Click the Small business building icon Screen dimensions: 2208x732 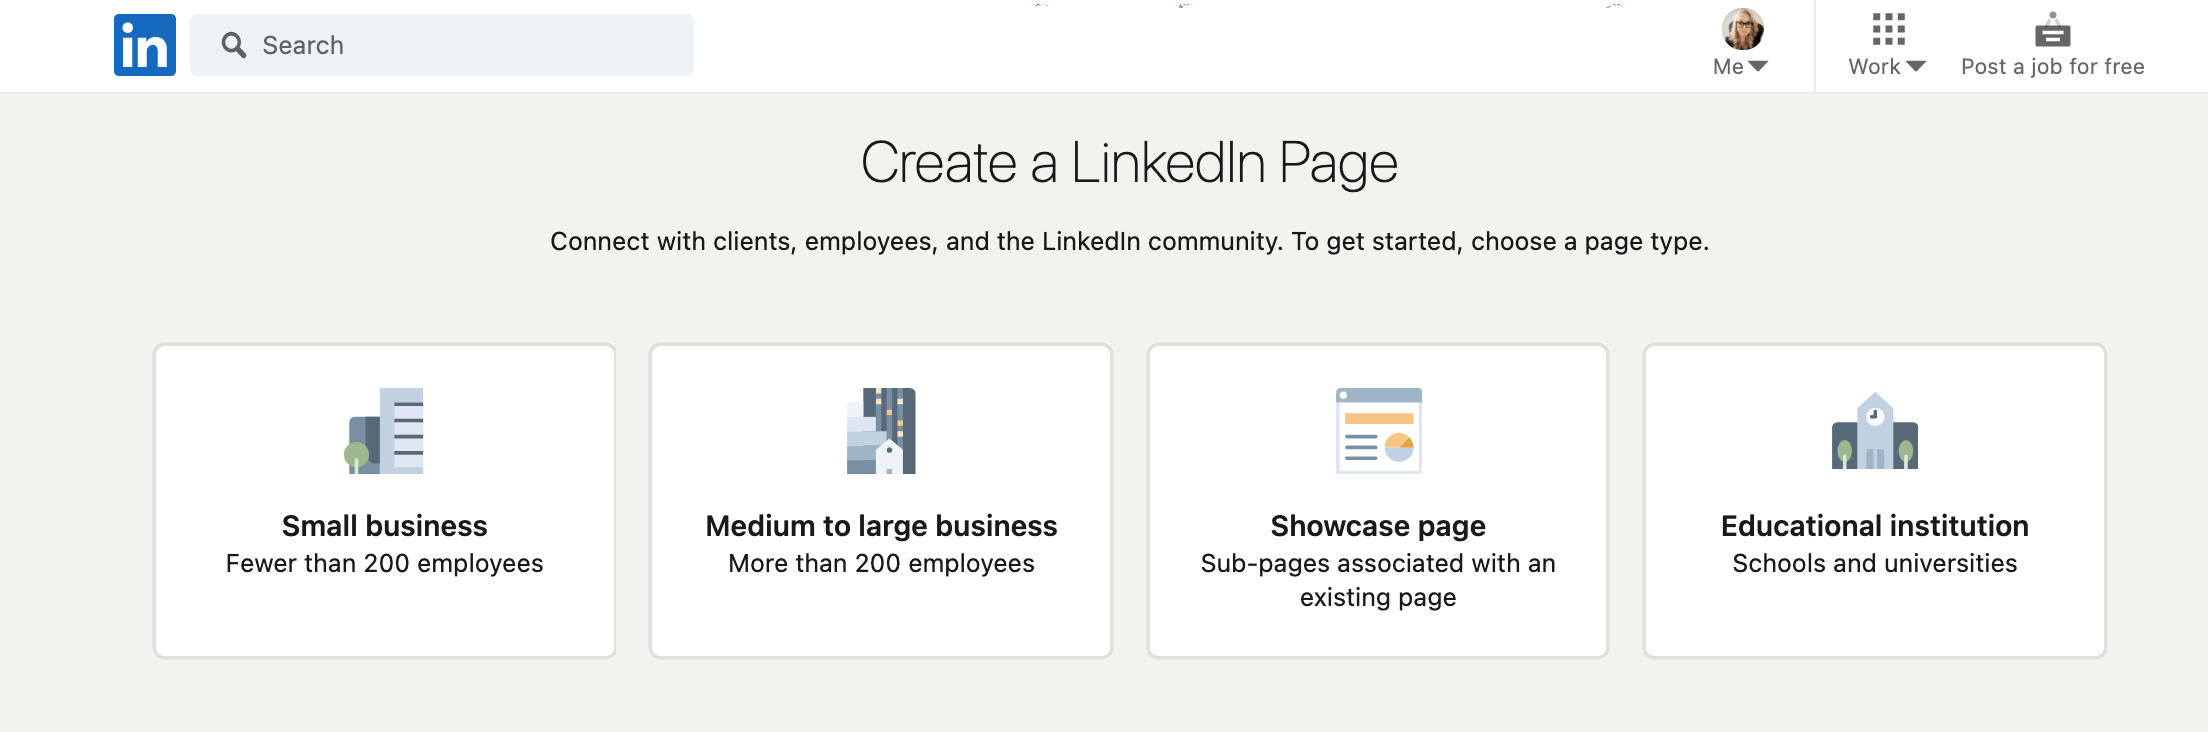tap(385, 430)
